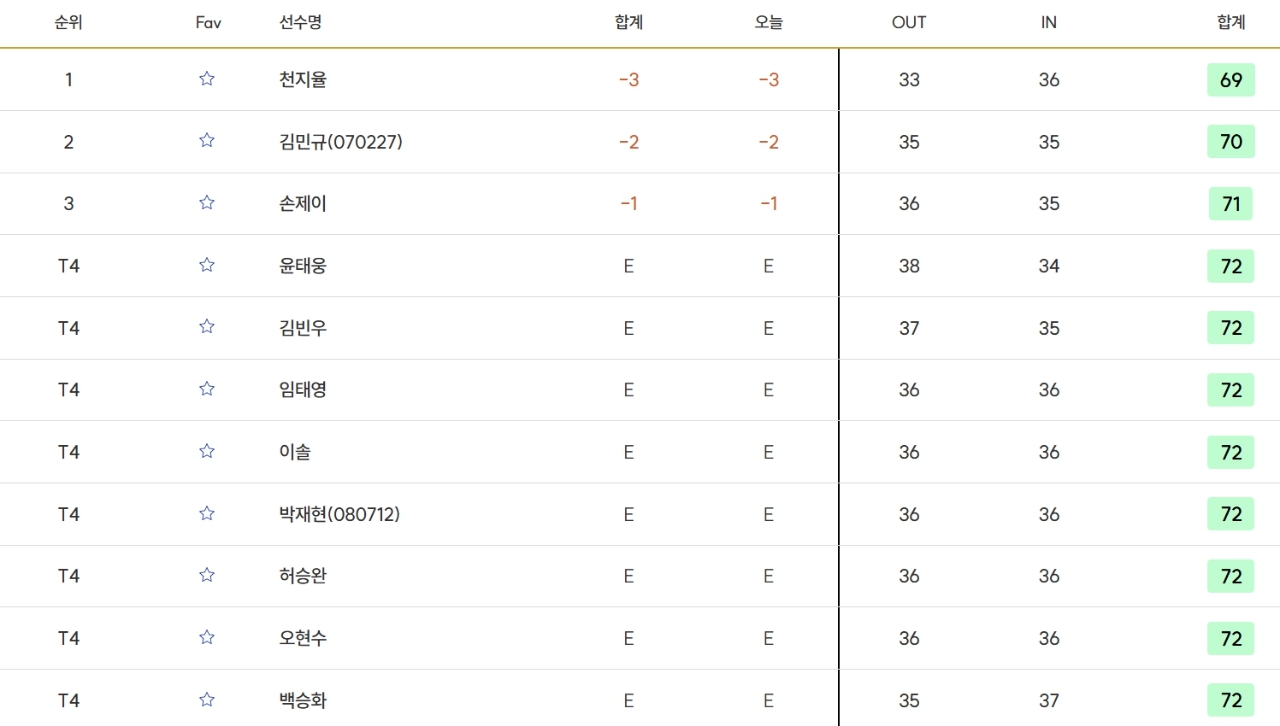Click the IN column header
The height and width of the screenshot is (726, 1280).
(1048, 23)
